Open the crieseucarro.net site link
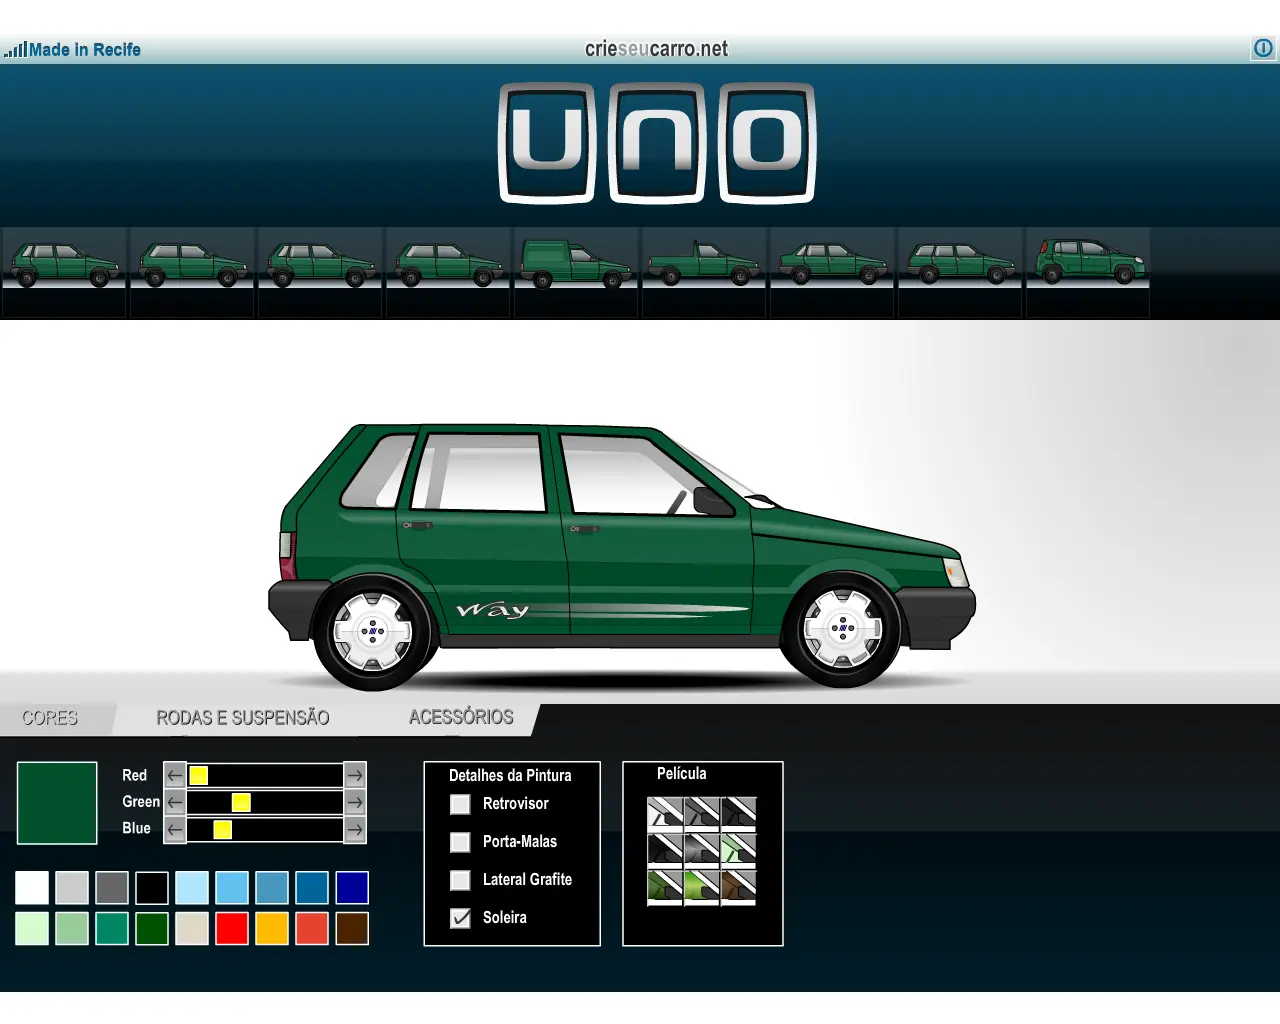1280x1024 pixels. coord(657,48)
